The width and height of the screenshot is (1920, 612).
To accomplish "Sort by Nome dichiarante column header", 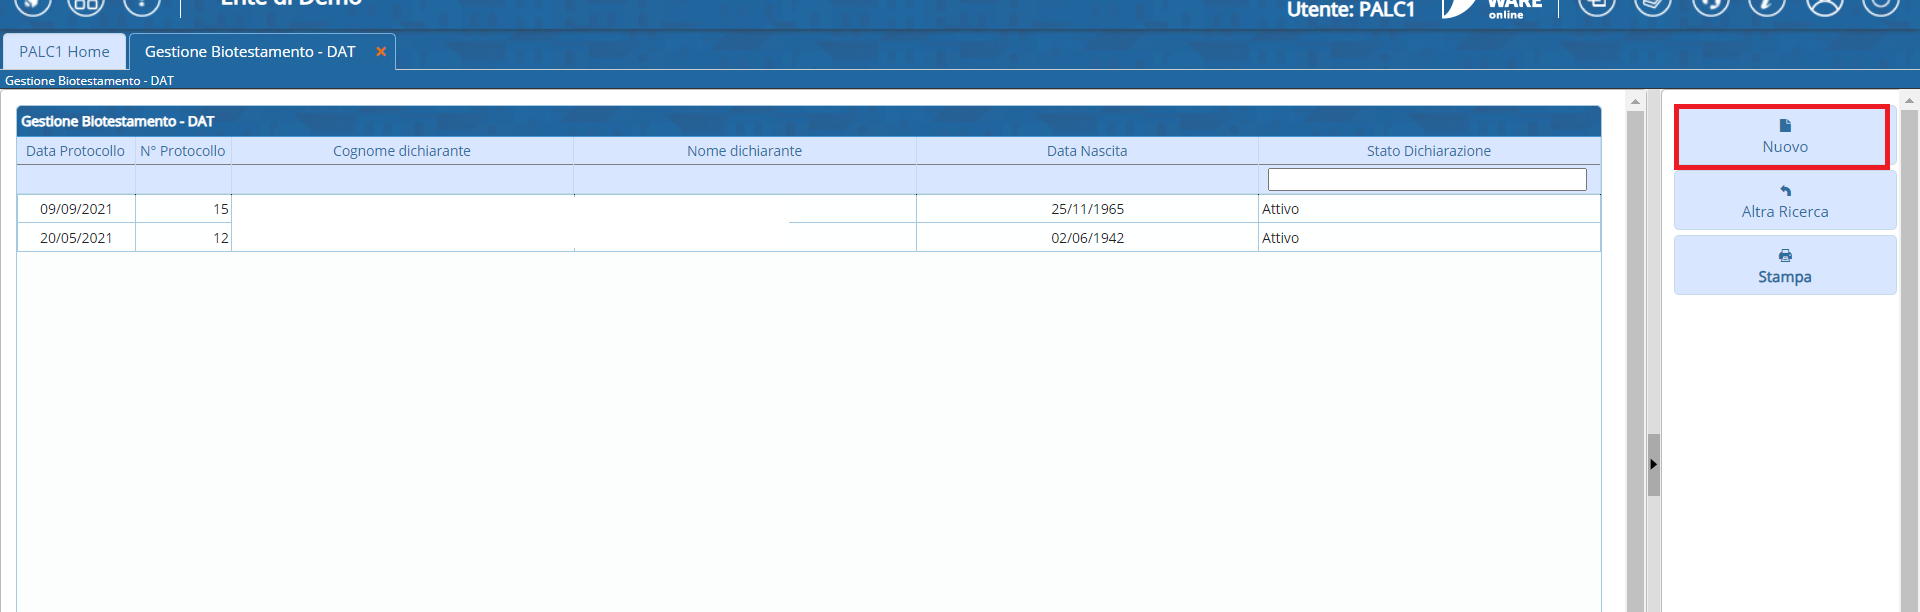I will click(745, 151).
